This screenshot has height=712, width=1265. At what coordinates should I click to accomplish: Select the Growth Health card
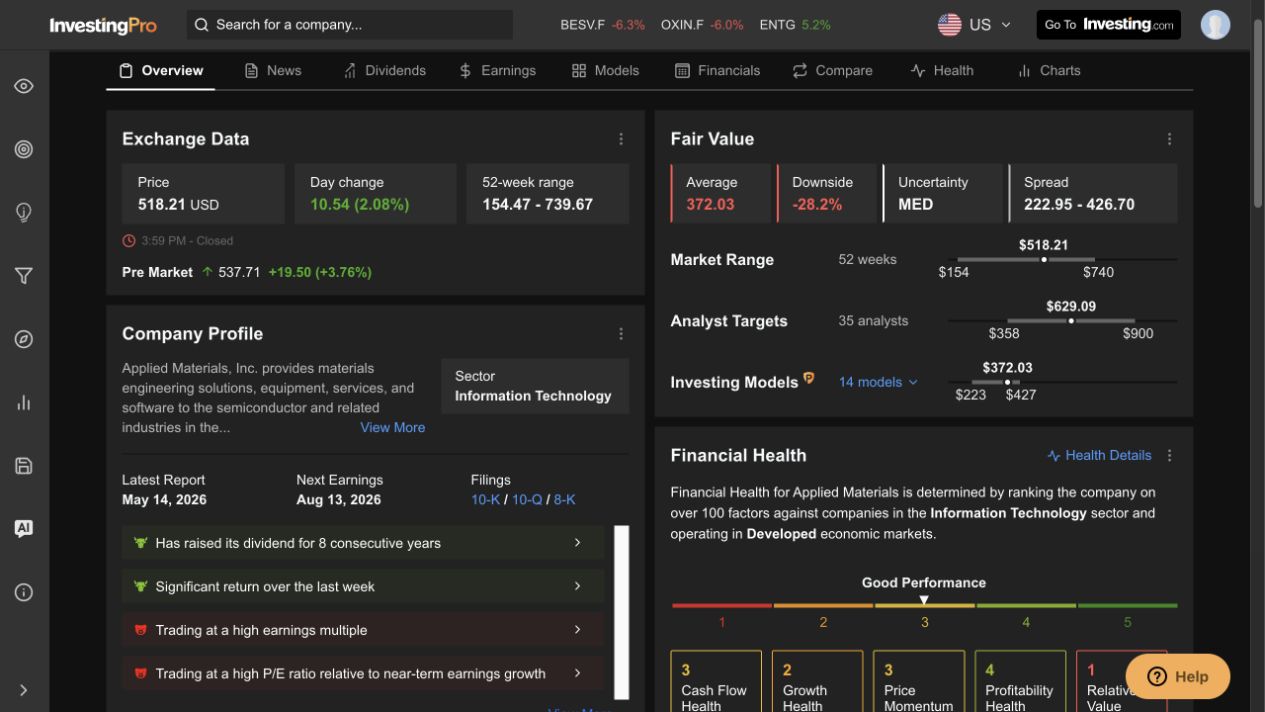817,681
